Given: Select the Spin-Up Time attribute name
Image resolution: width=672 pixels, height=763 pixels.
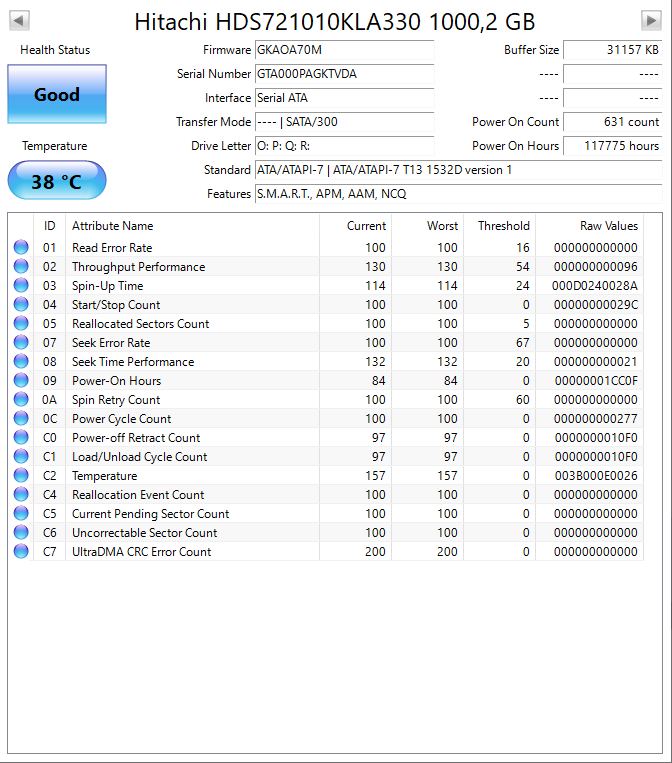Looking at the screenshot, I should (108, 286).
